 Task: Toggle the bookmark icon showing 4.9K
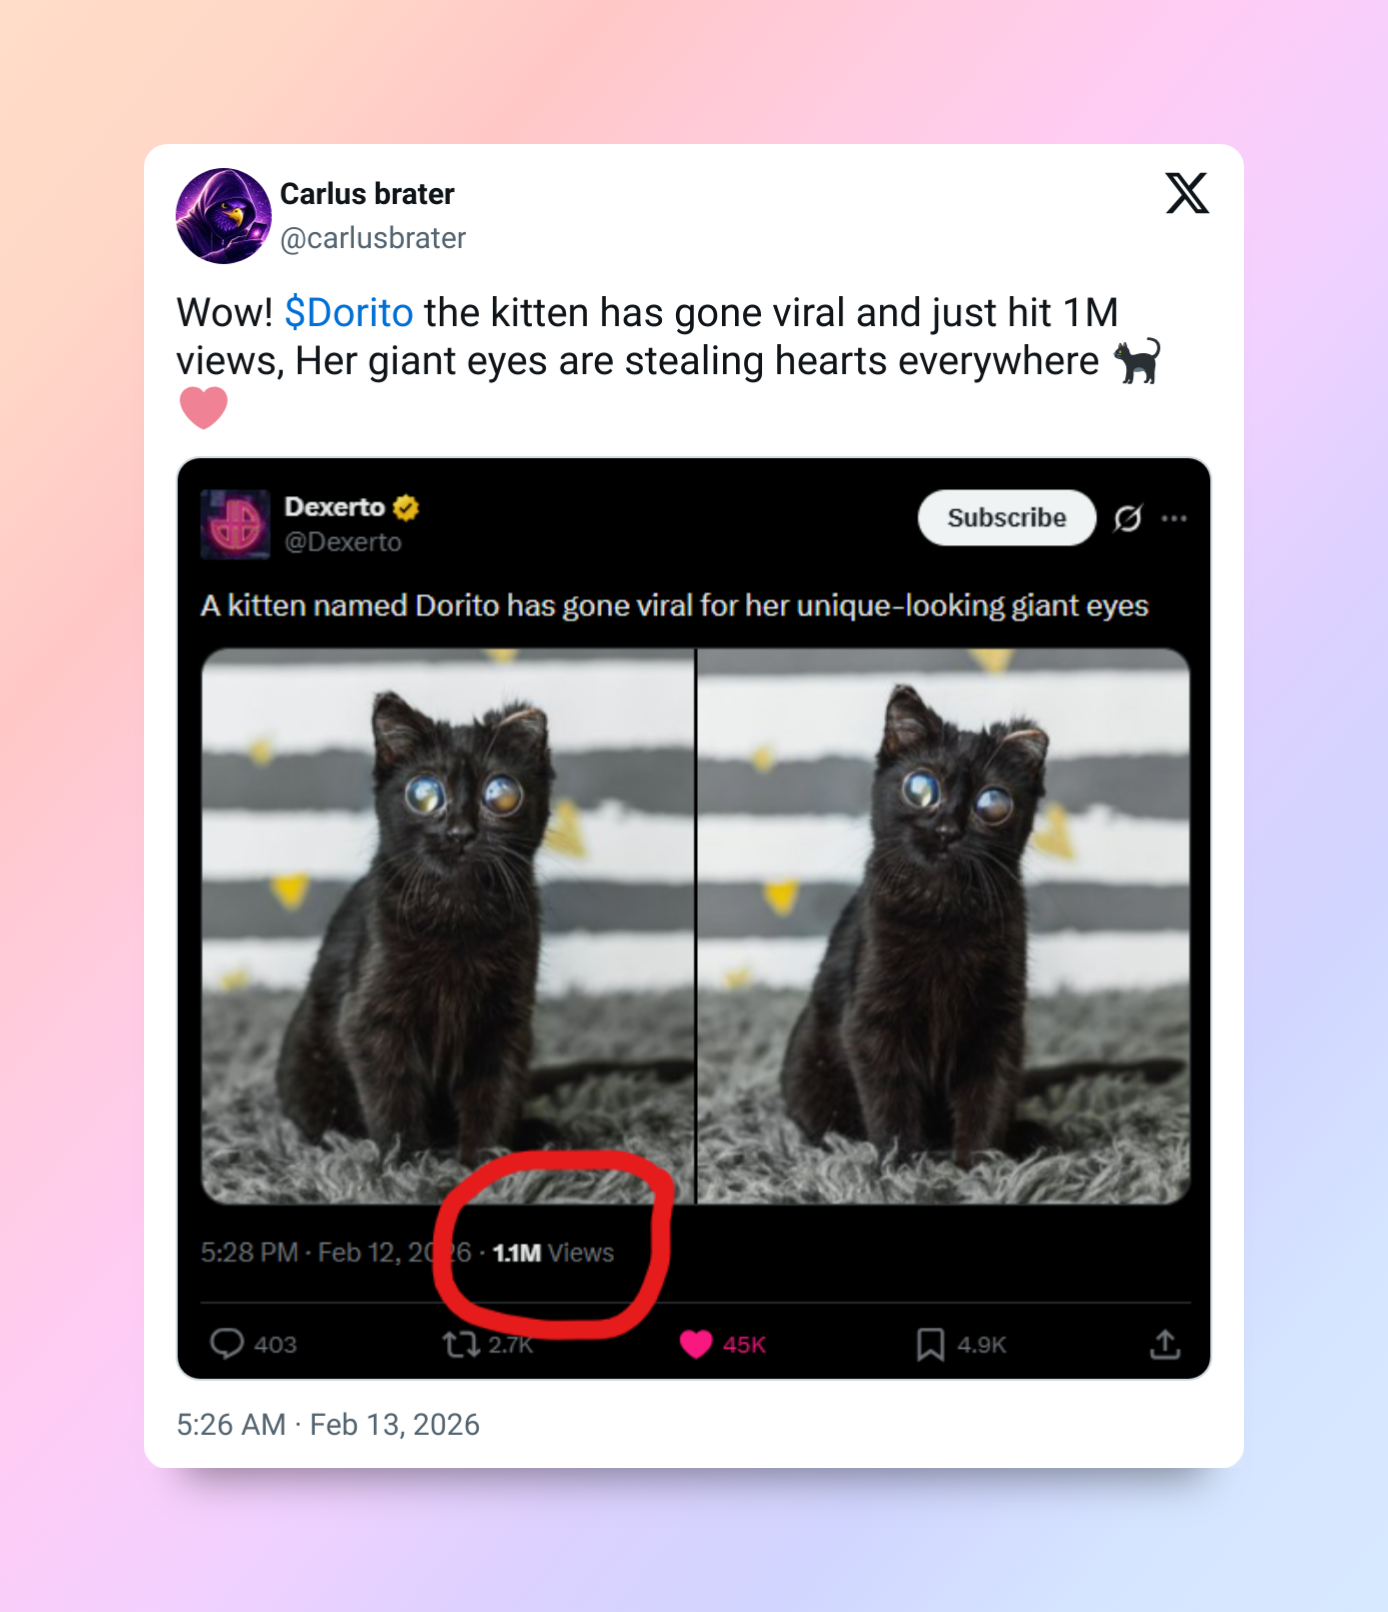tap(930, 1344)
